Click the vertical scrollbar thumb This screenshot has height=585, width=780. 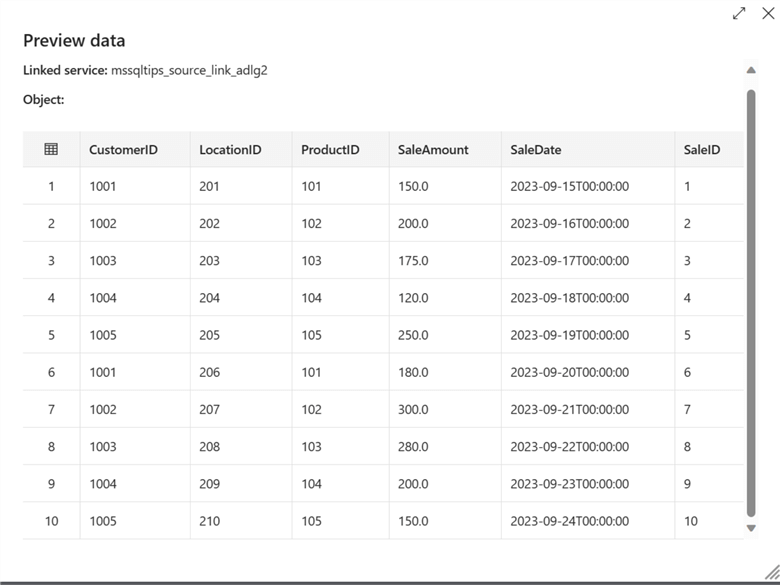pyautogui.click(x=751, y=300)
